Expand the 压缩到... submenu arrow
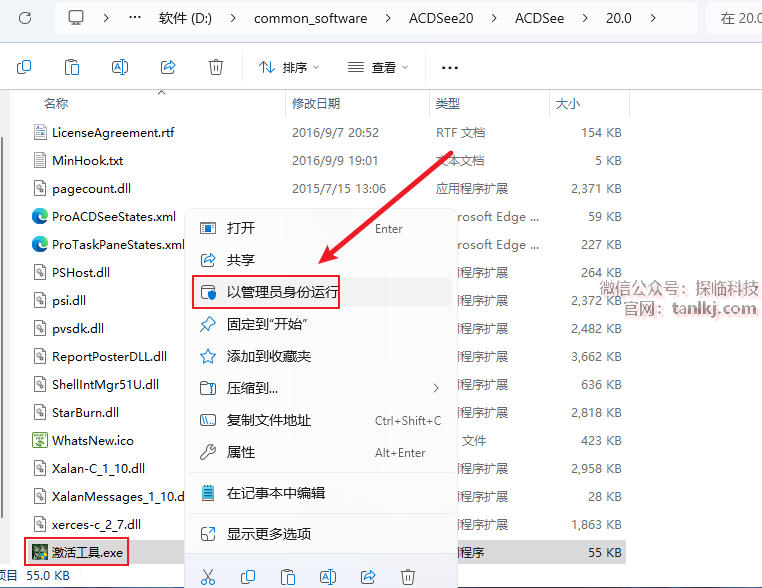Viewport: 762px width, 588px height. pyautogui.click(x=436, y=388)
